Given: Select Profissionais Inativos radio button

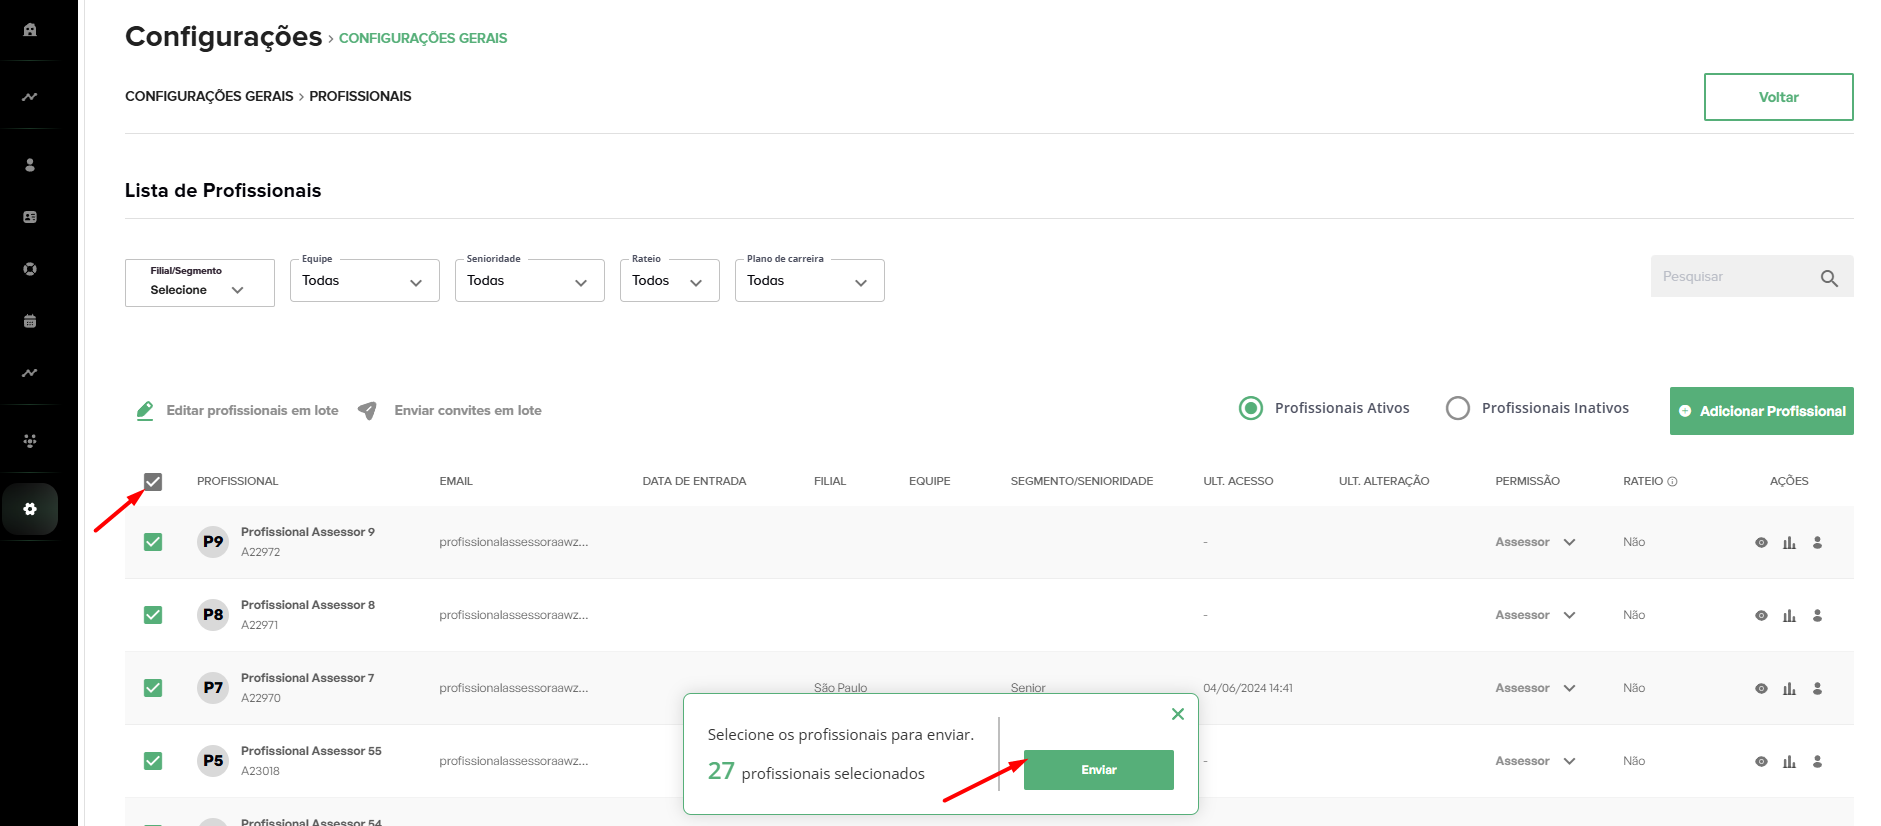Looking at the screenshot, I should (x=1457, y=409).
